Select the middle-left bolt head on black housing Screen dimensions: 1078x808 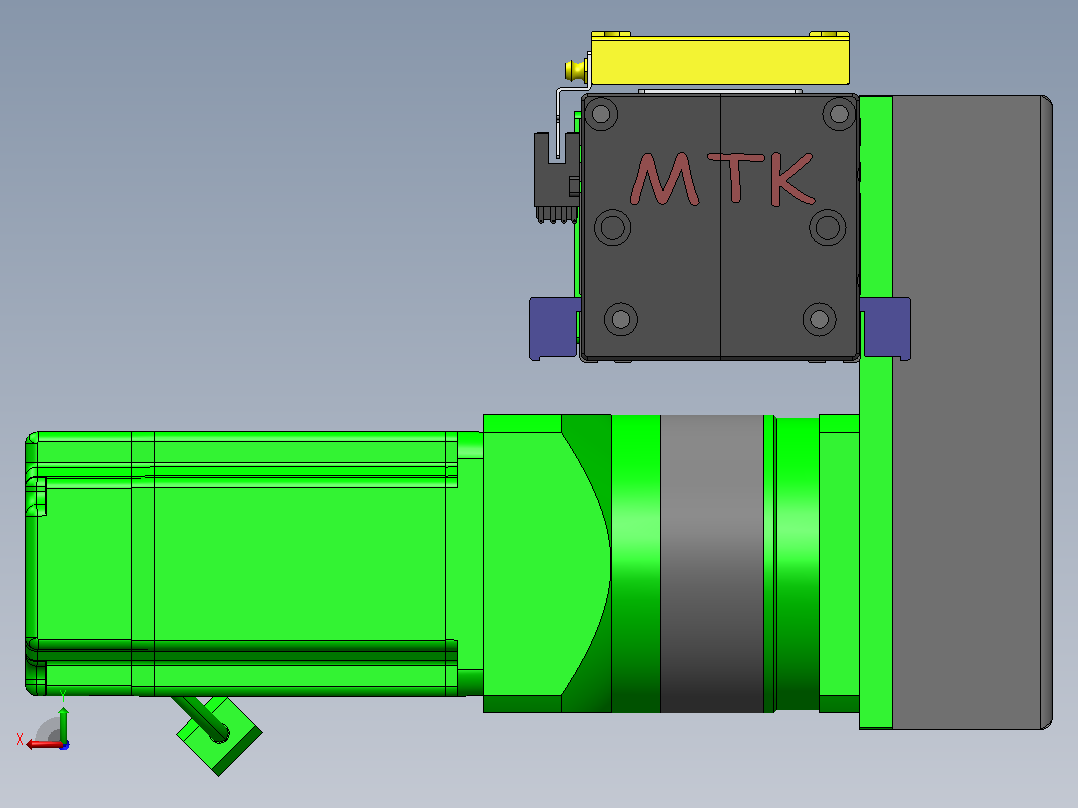pyautogui.click(x=613, y=227)
